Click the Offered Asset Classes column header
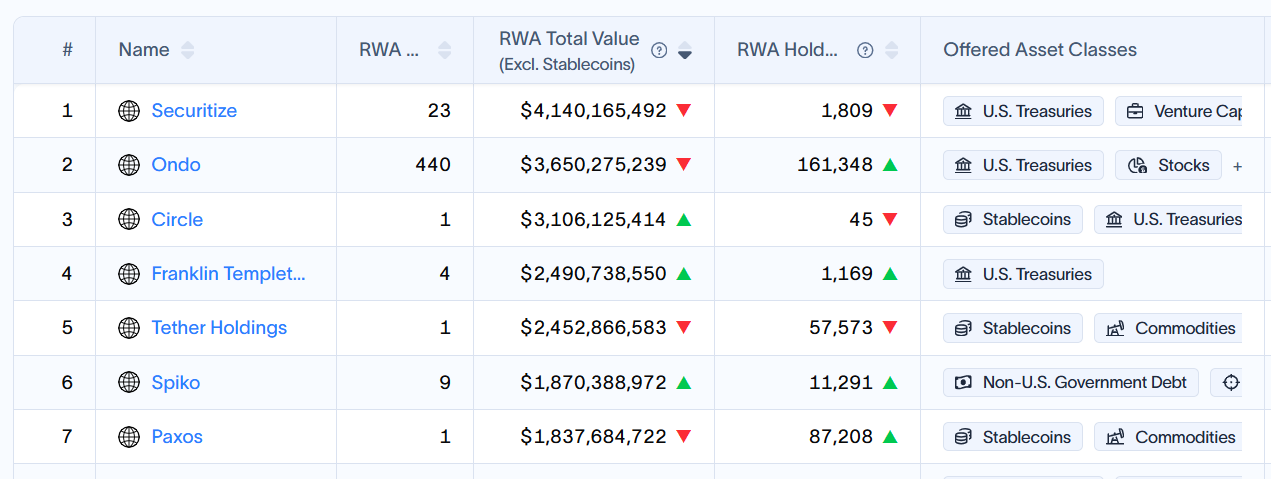This screenshot has height=479, width=1271. click(x=1040, y=50)
